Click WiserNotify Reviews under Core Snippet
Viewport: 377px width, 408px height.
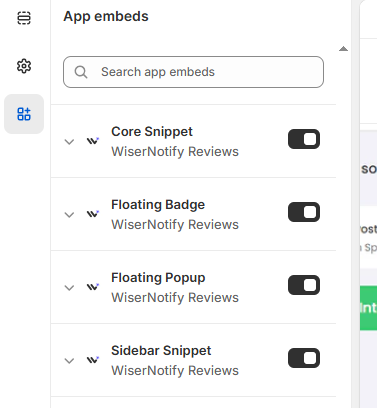(x=175, y=152)
